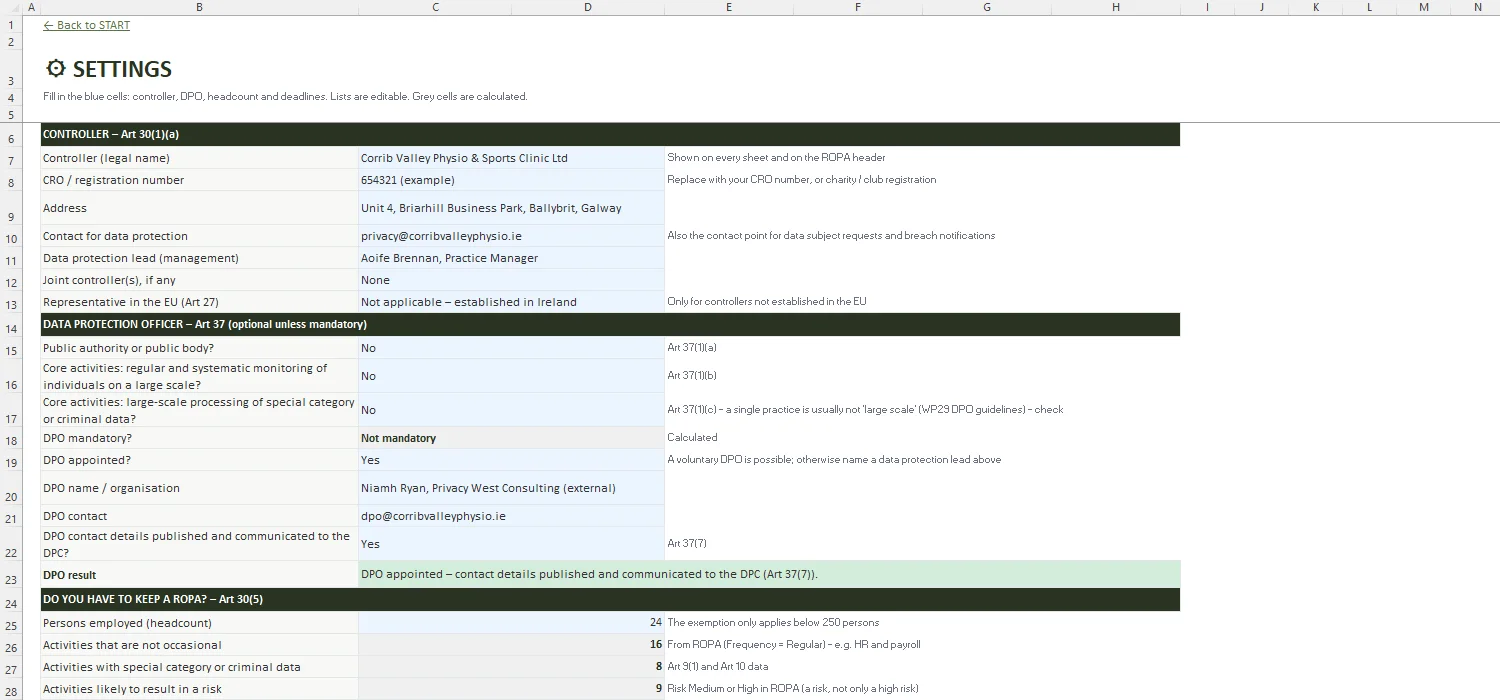
Task: Select column N header
Action: [1477, 7]
